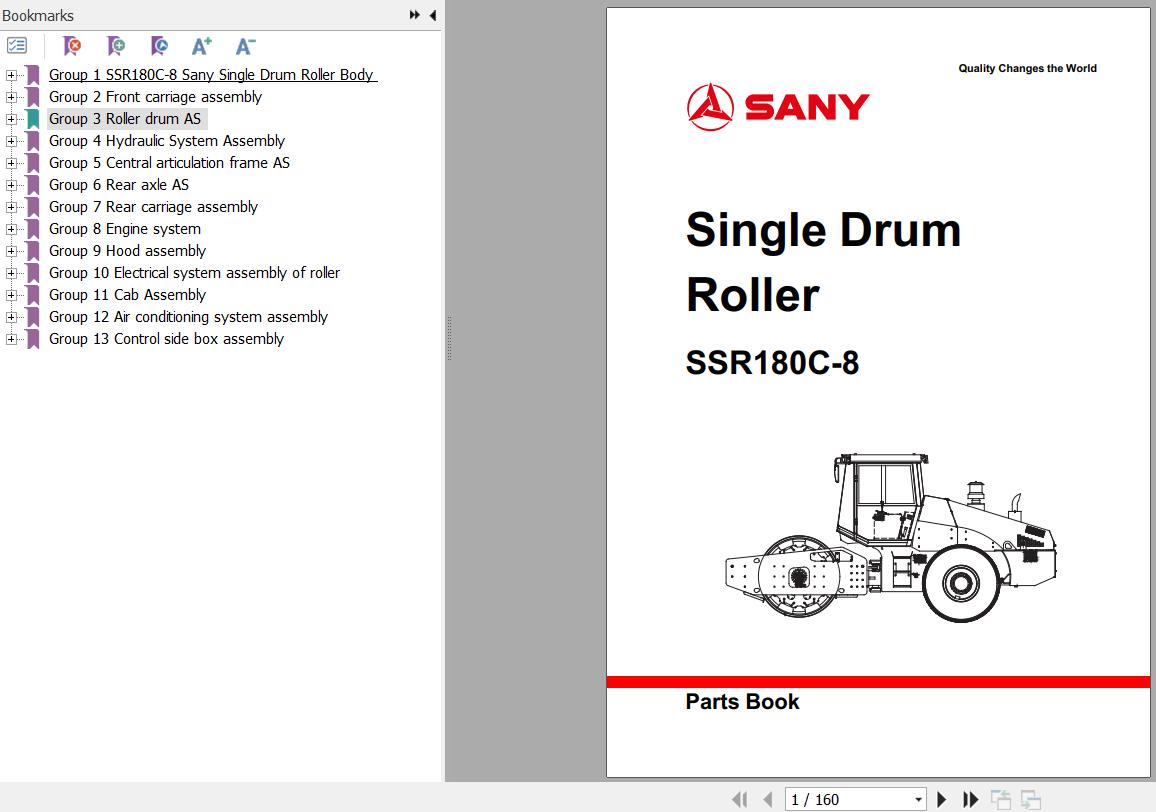The width and height of the screenshot is (1156, 812).
Task: Expand Group 13 Control side box node
Action: [x=11, y=339]
